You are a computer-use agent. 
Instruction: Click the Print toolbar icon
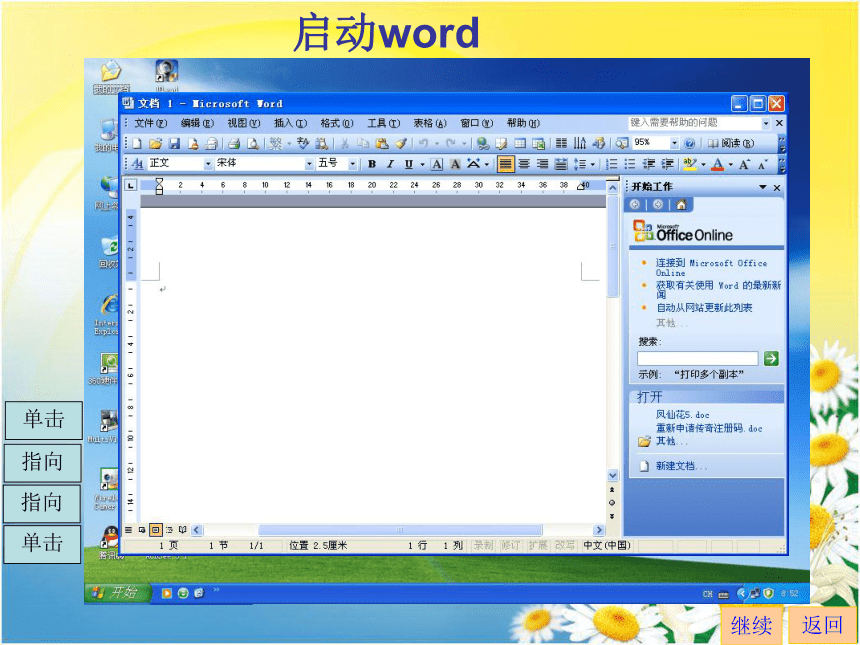234,144
